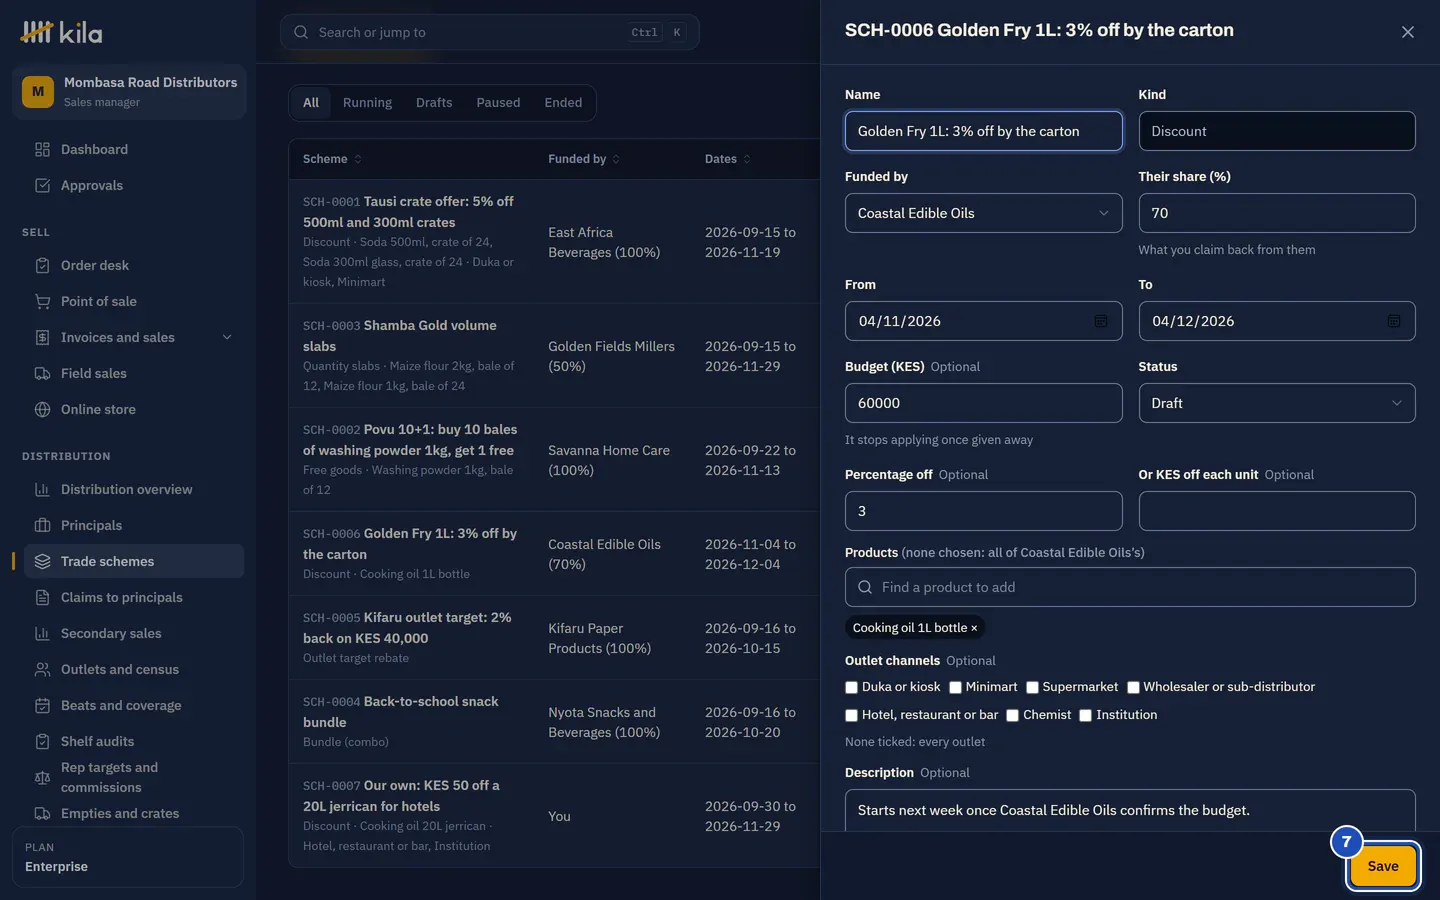
Task: Open Principals briefcase icon
Action: pyautogui.click(x=42, y=525)
